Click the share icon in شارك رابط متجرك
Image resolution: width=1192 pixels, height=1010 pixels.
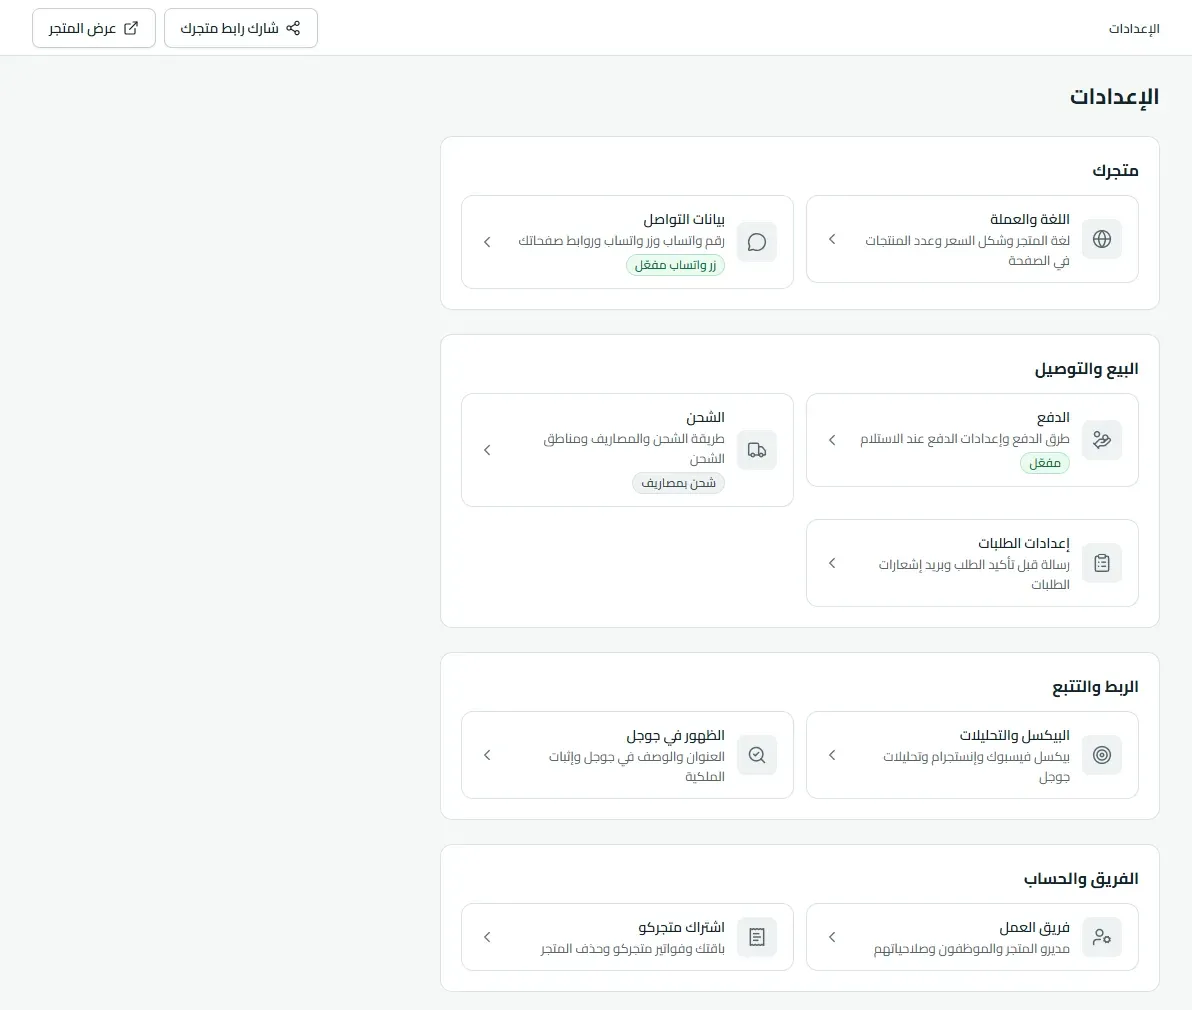(x=293, y=28)
